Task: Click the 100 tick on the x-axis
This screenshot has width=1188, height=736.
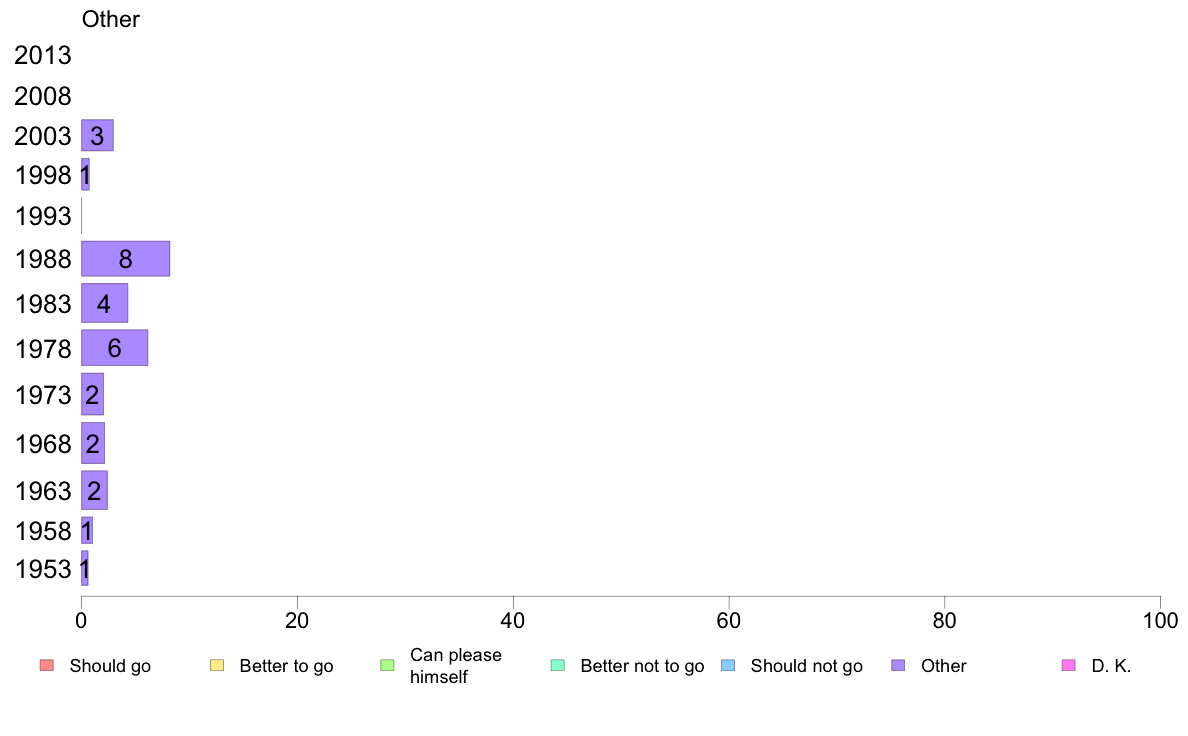Action: pos(1160,621)
